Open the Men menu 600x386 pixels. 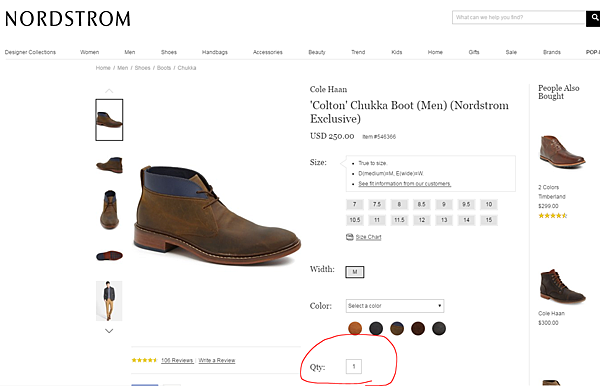click(x=130, y=52)
